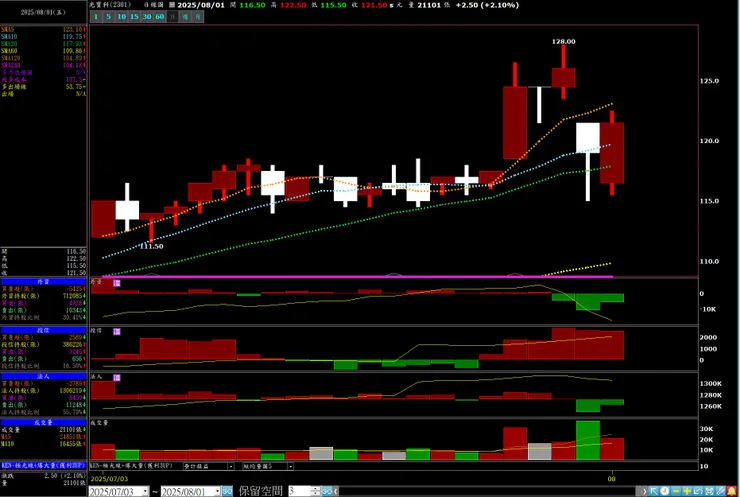This screenshot has height=497, width=740.
Task: Open the start date 2025/07/03 dropdown
Action: point(145,491)
